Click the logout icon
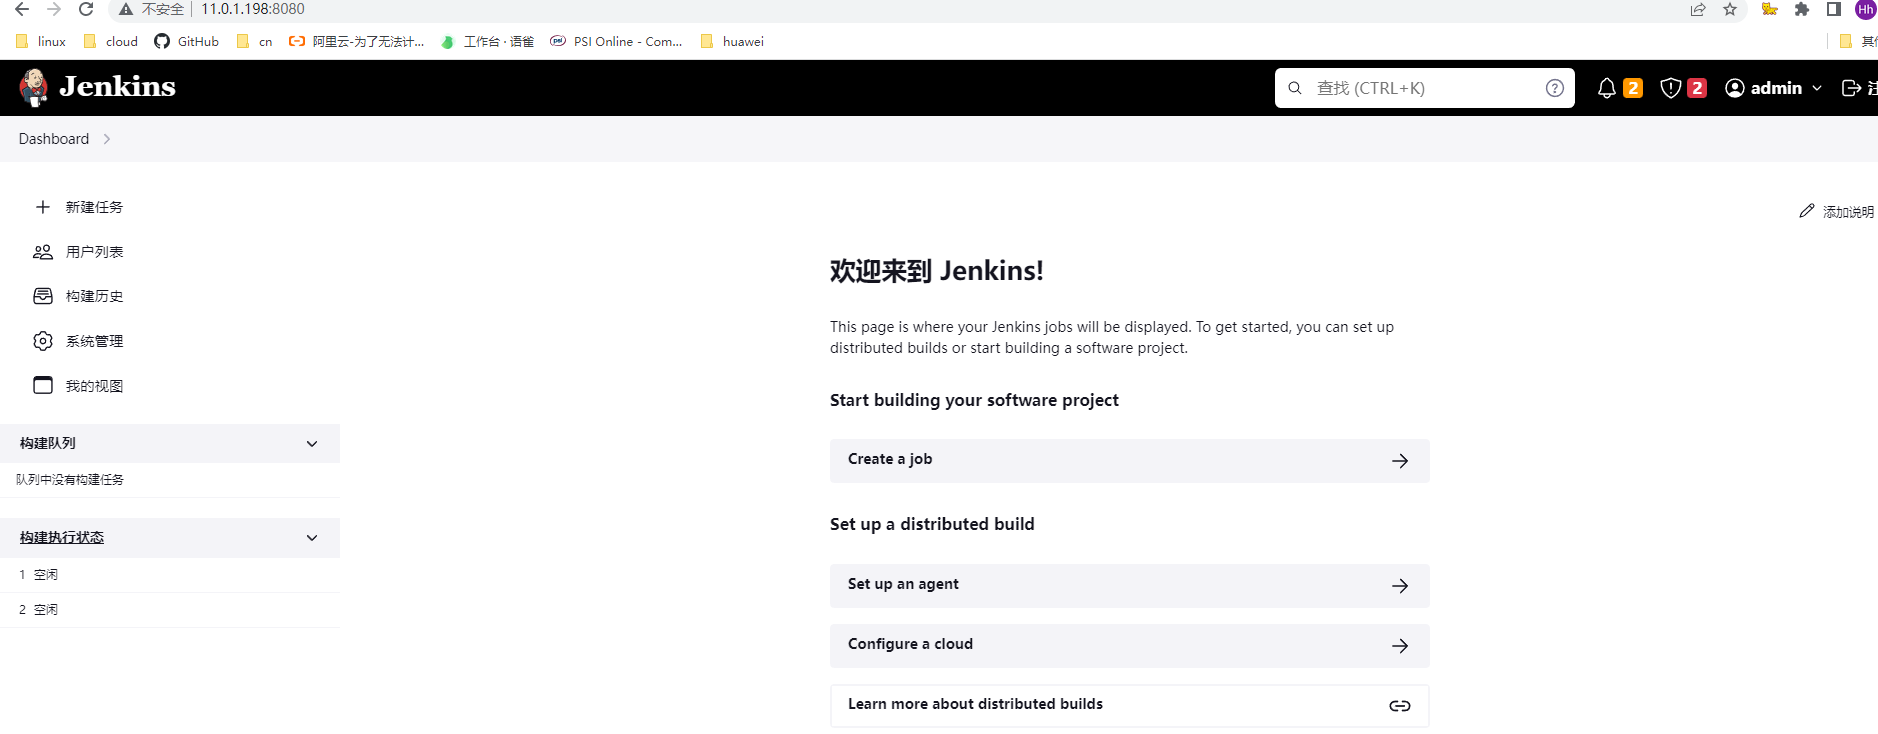The image size is (1878, 734). click(x=1851, y=88)
